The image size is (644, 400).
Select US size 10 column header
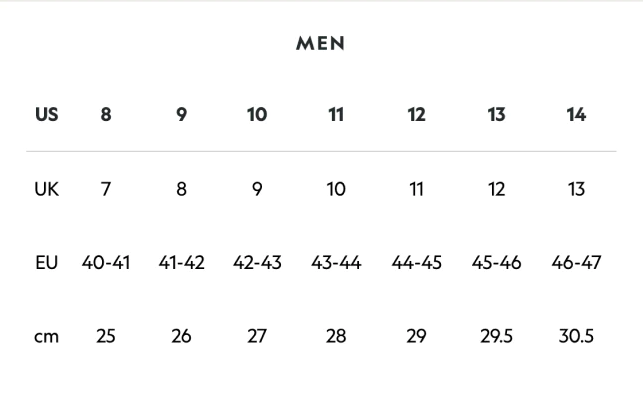pyautogui.click(x=257, y=115)
